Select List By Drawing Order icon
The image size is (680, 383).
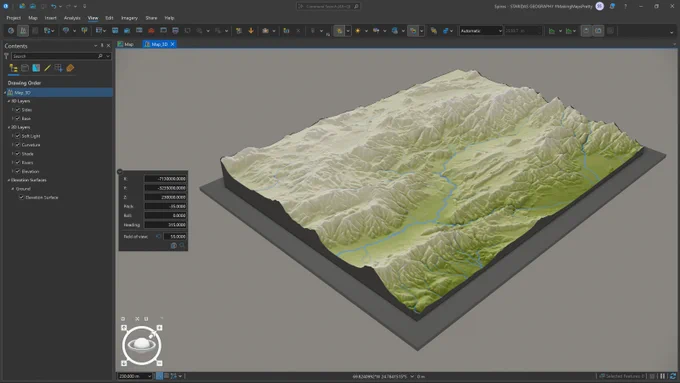[x=13, y=68]
